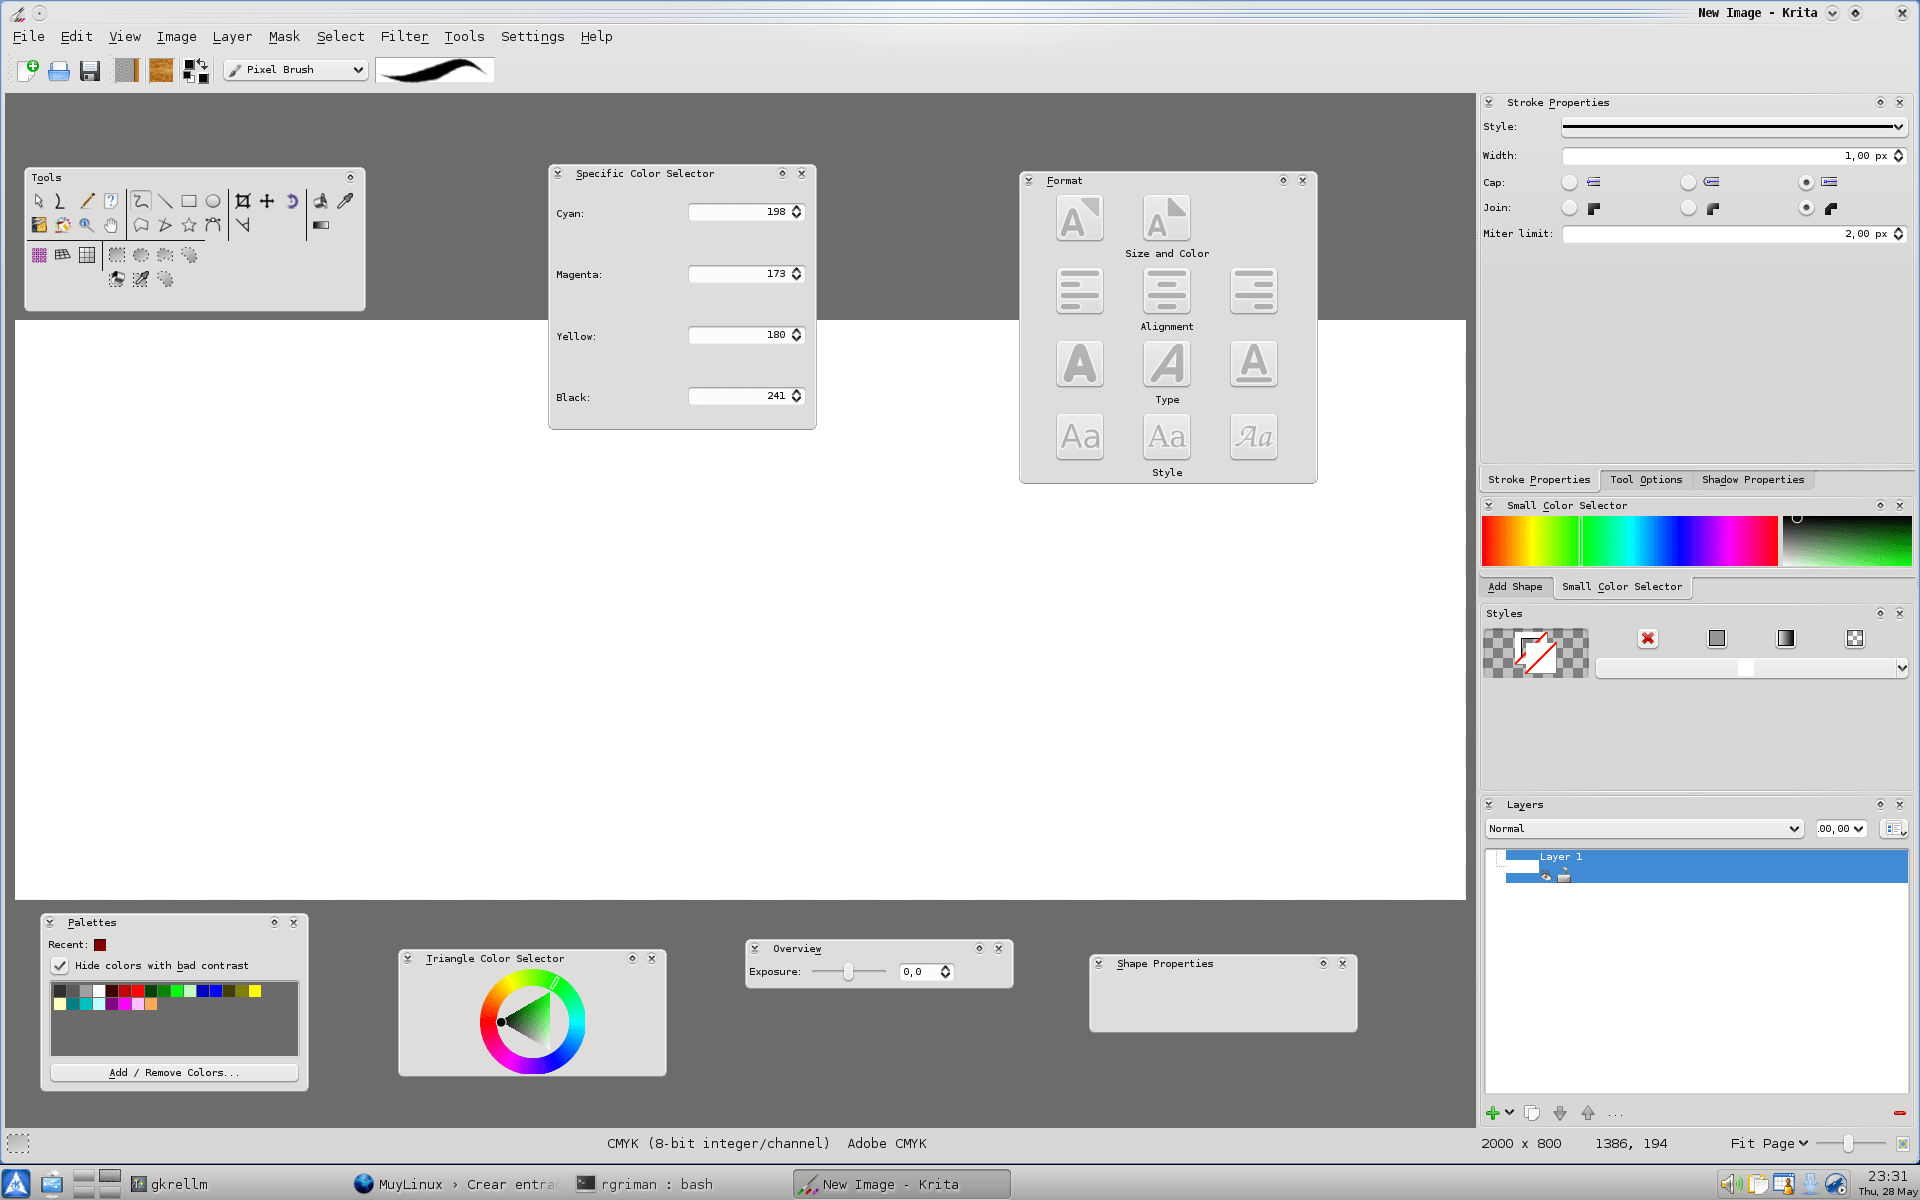Select the Ellipse shape tool

[213, 201]
